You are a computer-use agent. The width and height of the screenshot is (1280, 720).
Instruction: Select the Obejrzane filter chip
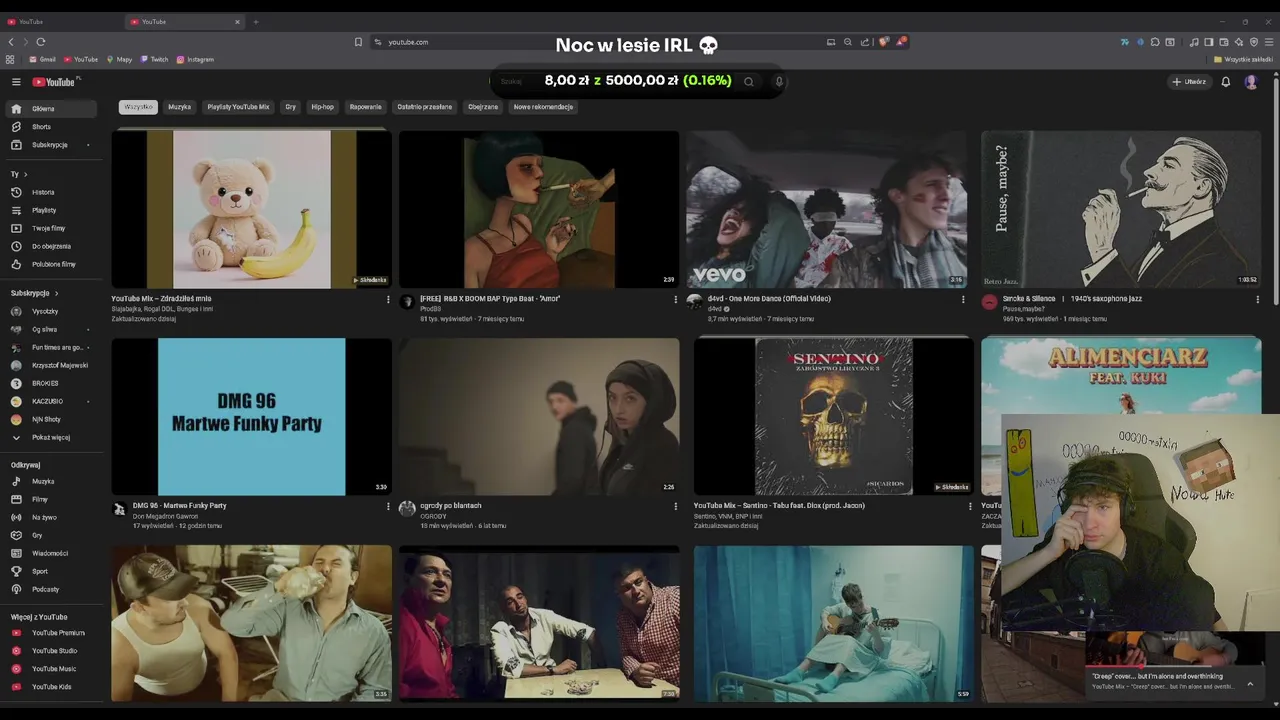(483, 107)
